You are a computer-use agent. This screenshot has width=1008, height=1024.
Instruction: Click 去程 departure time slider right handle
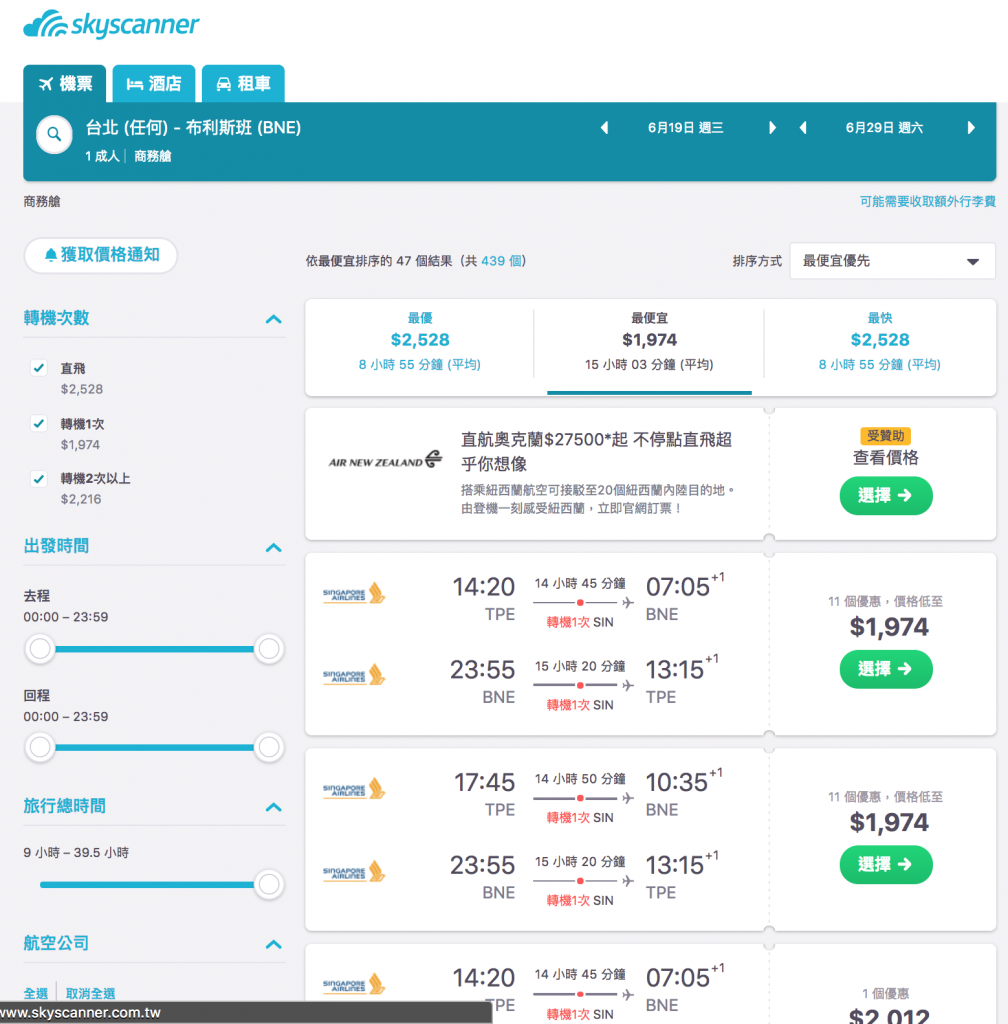pyautogui.click(x=269, y=649)
